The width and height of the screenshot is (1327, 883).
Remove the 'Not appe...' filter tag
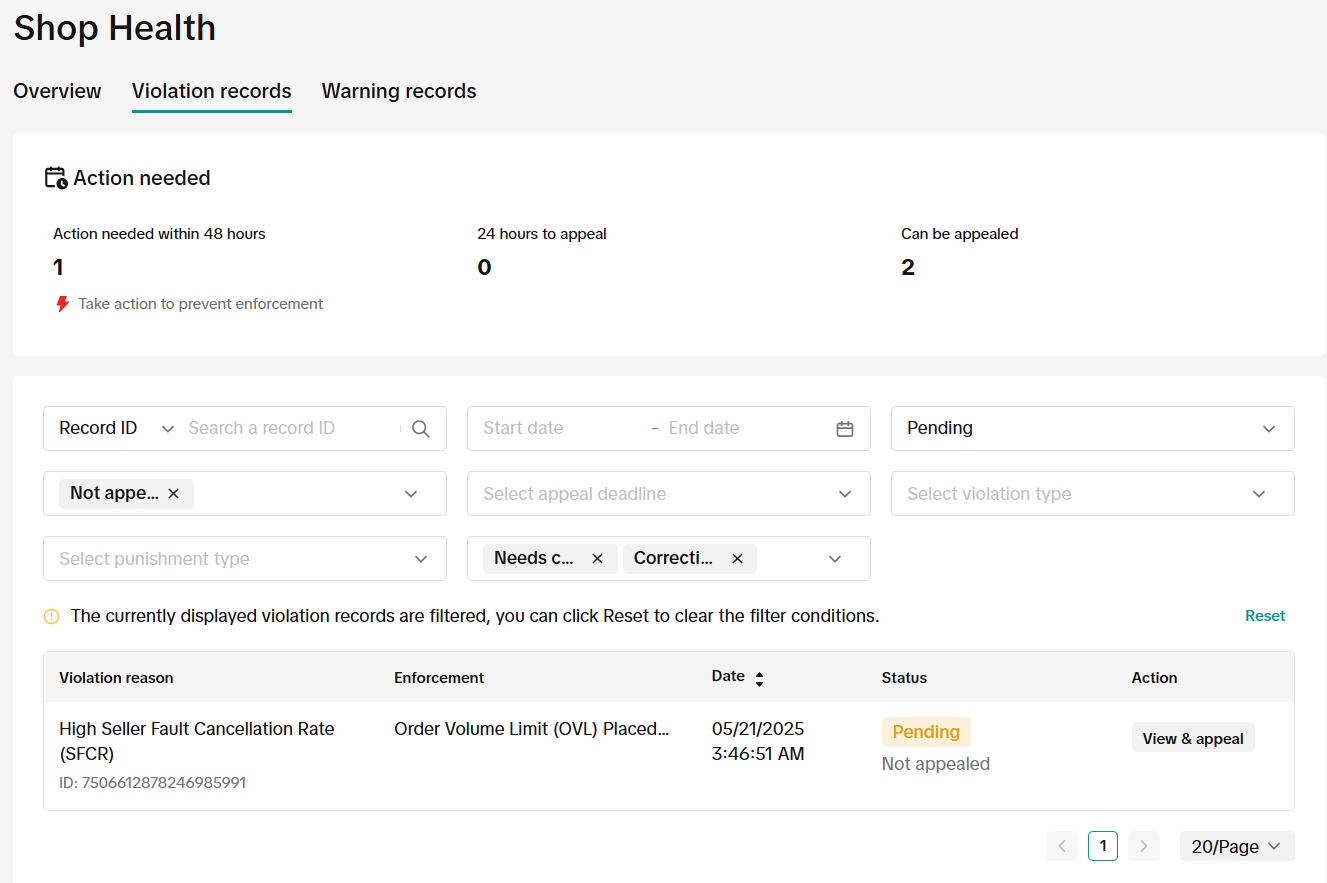pos(174,494)
